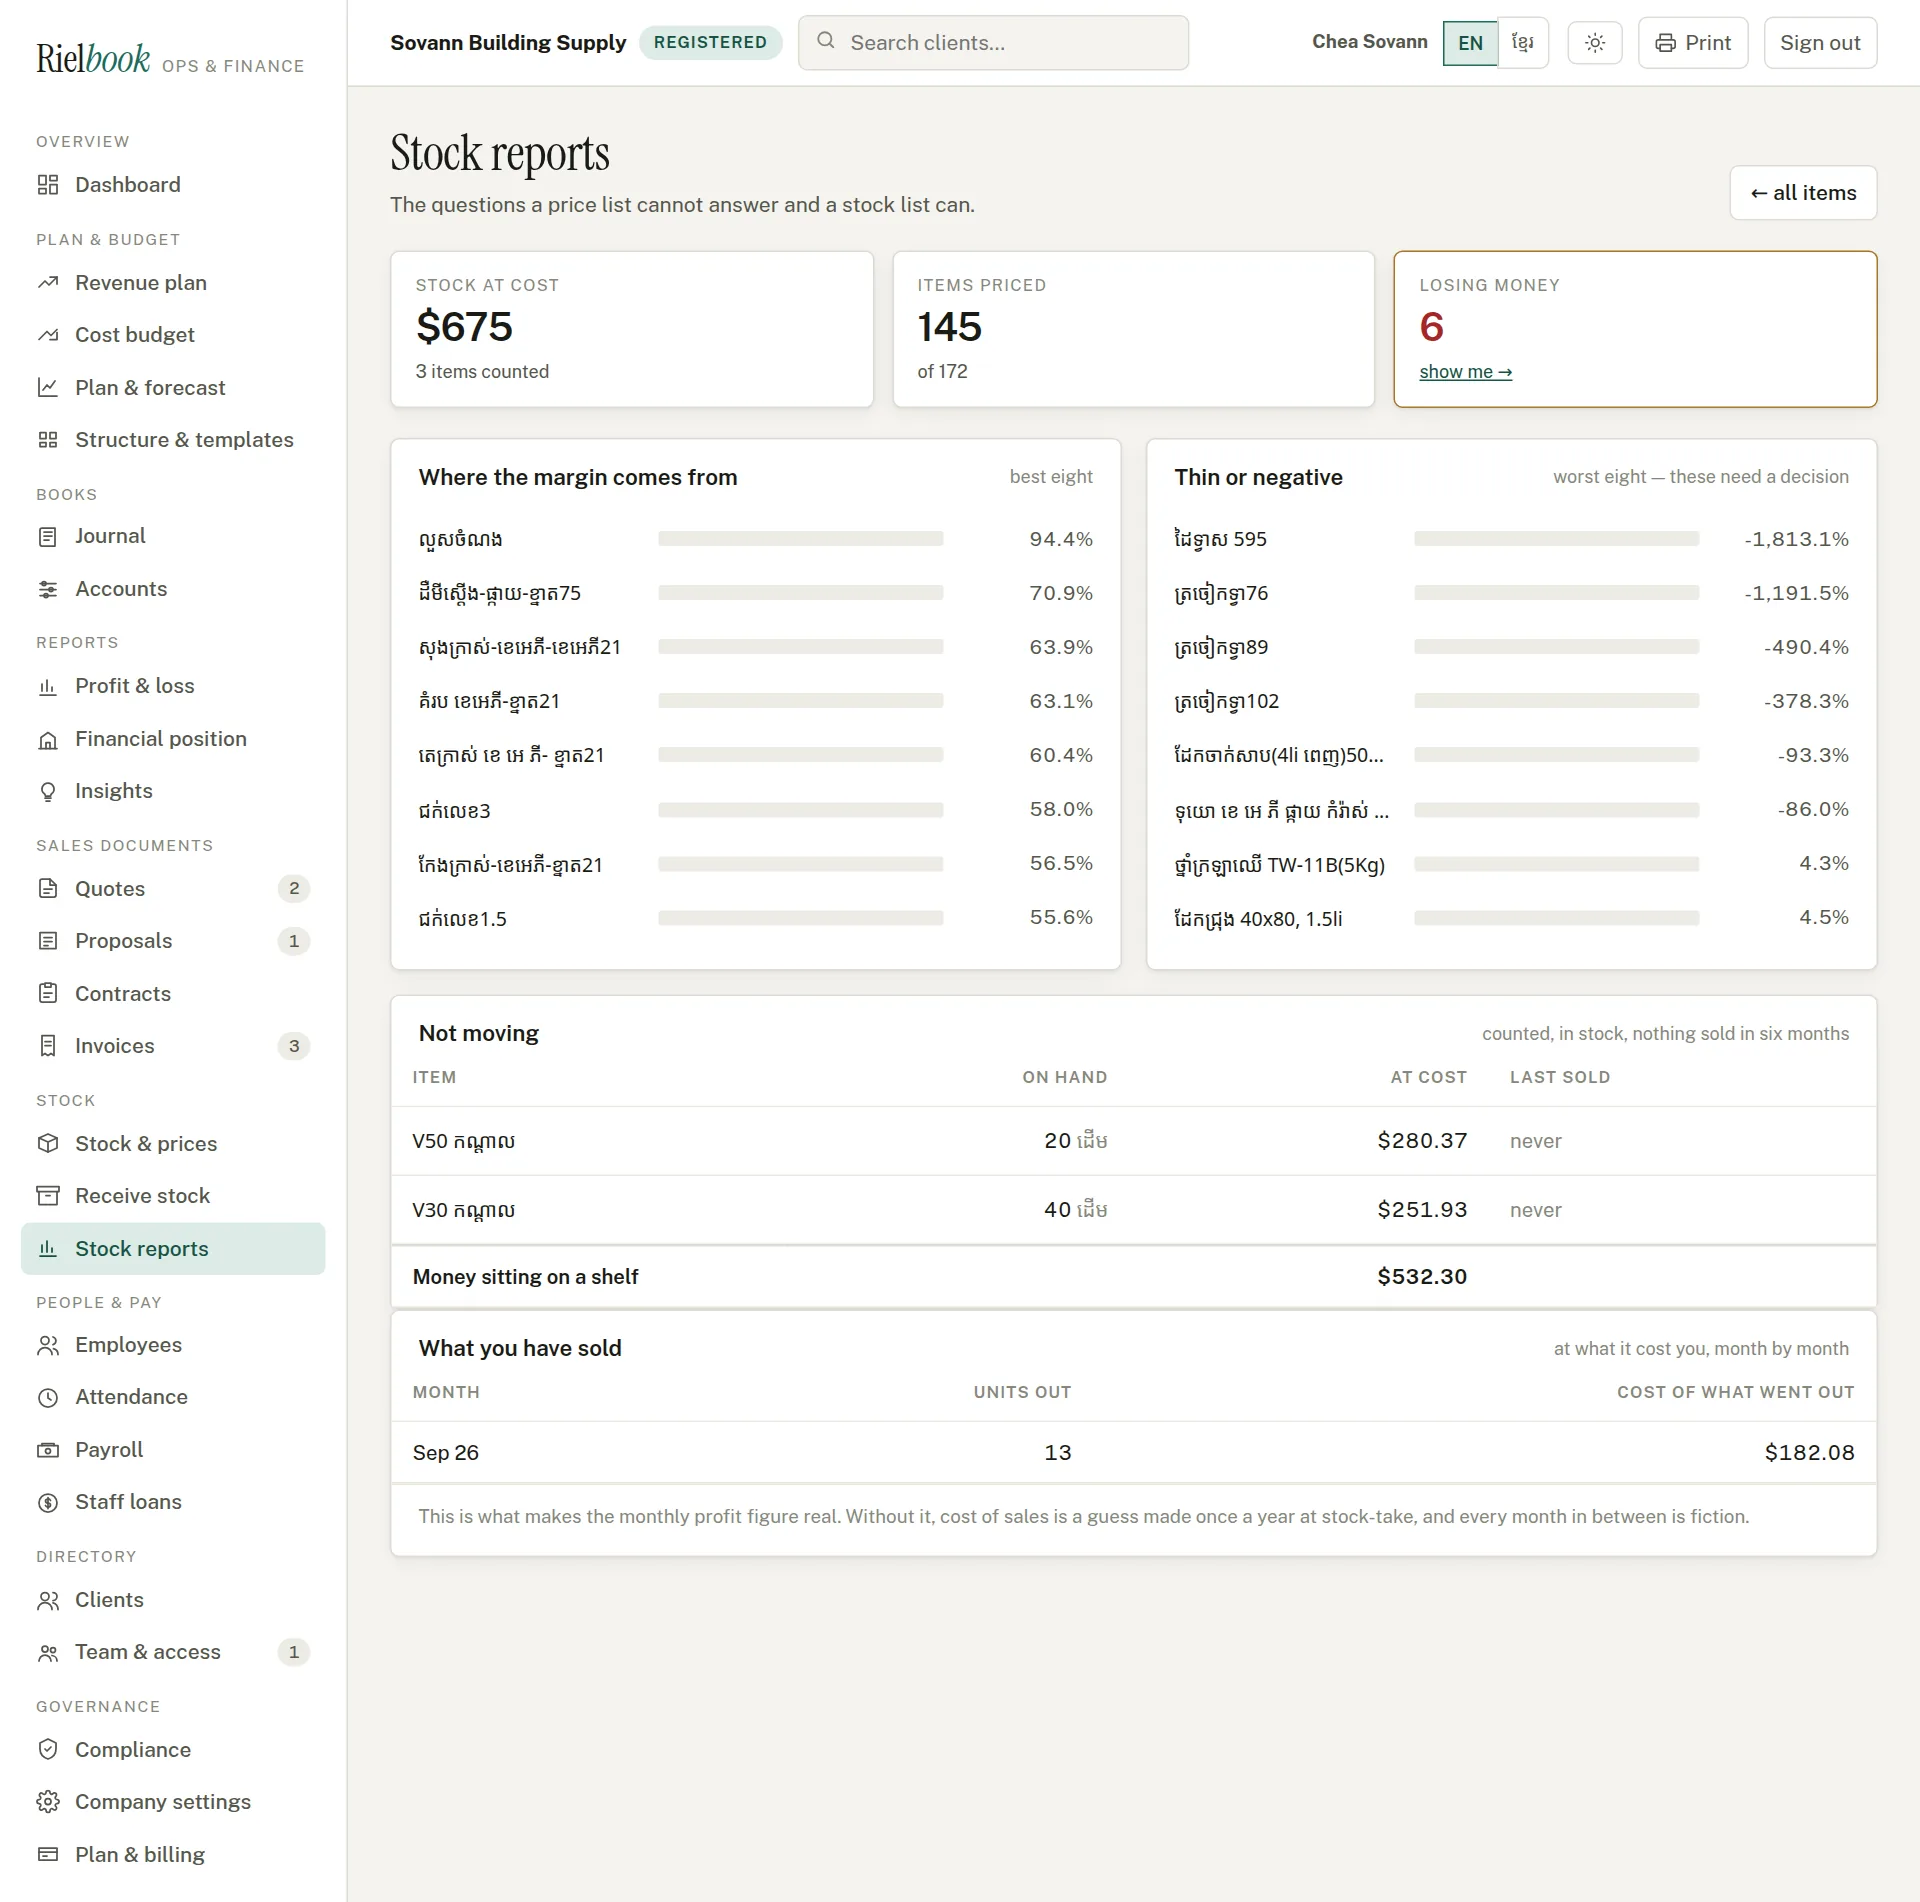Image resolution: width=1920 pixels, height=1902 pixels.
Task: Switch language to Khmer
Action: click(x=1523, y=43)
